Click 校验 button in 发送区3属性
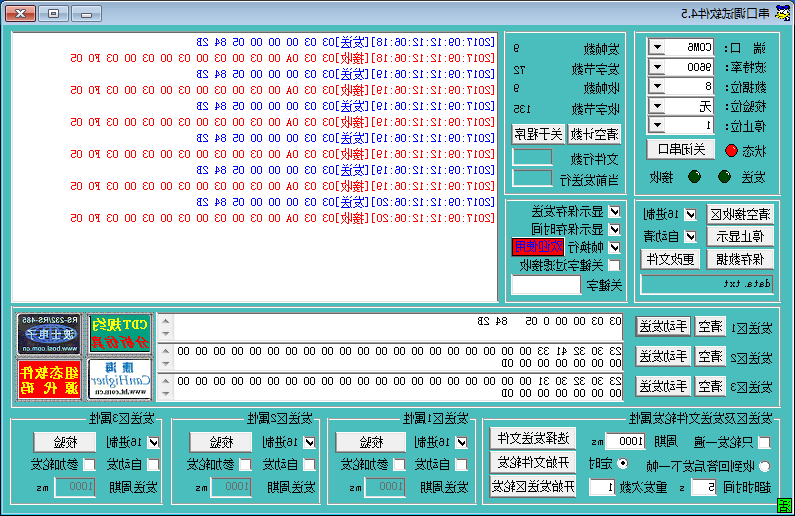The height and width of the screenshot is (516, 795). coord(65,443)
